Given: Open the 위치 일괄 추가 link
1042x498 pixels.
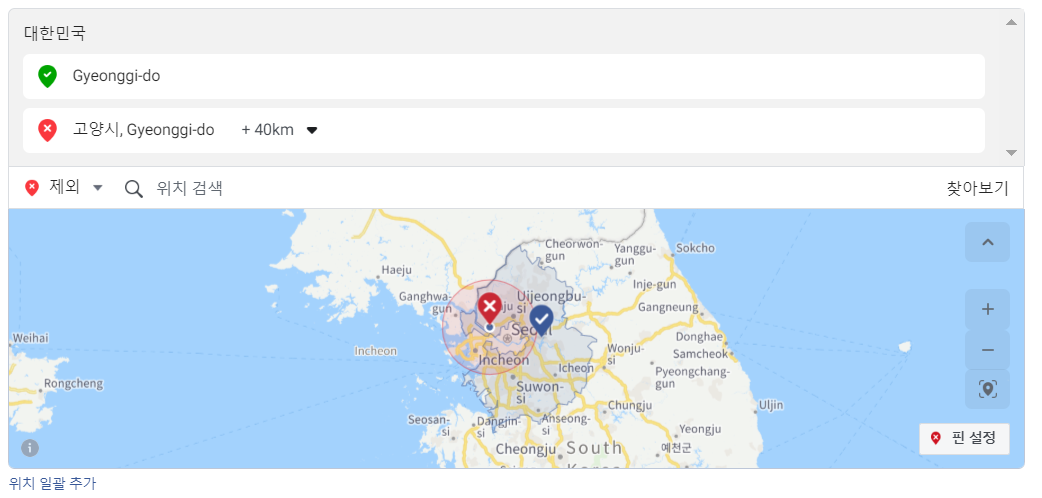Looking at the screenshot, I should tap(53, 483).
